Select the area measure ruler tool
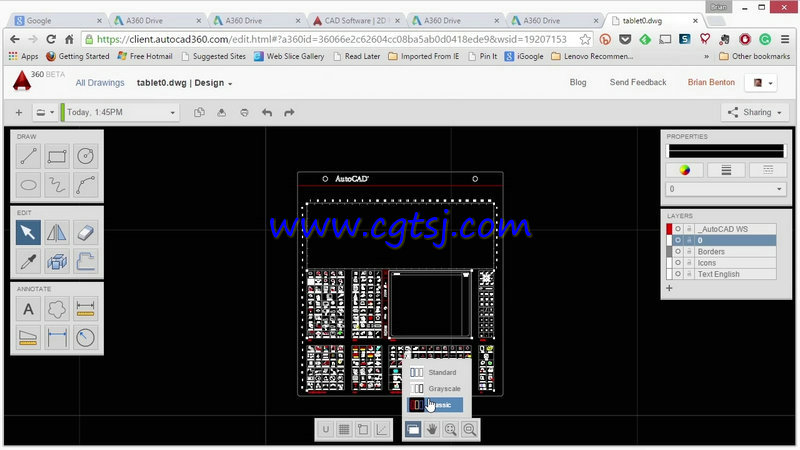Image resolution: width=800 pixels, height=450 pixels. (x=28, y=337)
